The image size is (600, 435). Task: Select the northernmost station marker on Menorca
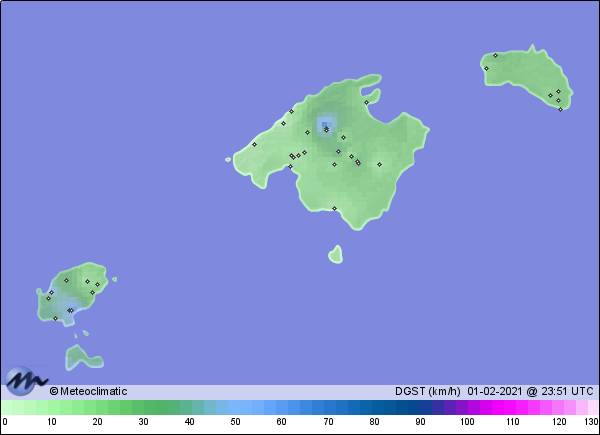click(x=495, y=56)
